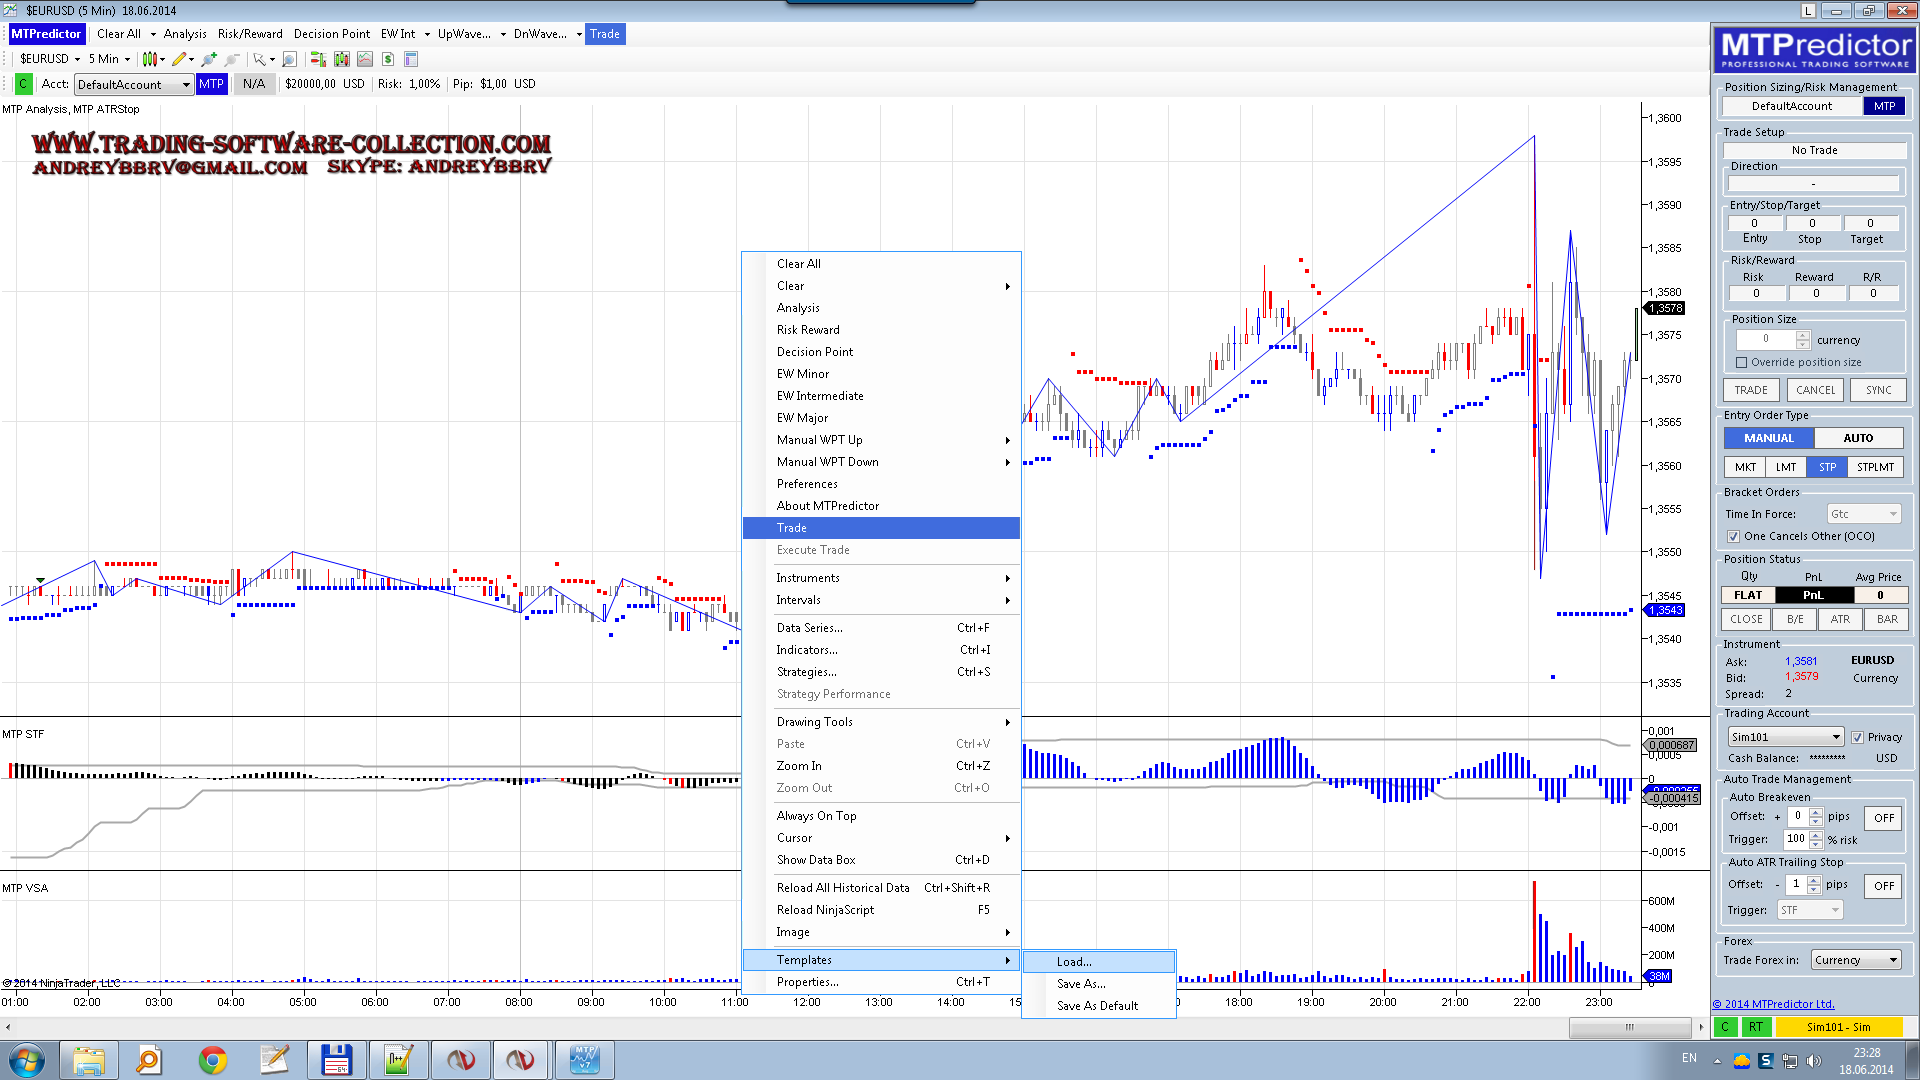
Task: Open Chrome from the taskbar
Action: pyautogui.click(x=212, y=1060)
